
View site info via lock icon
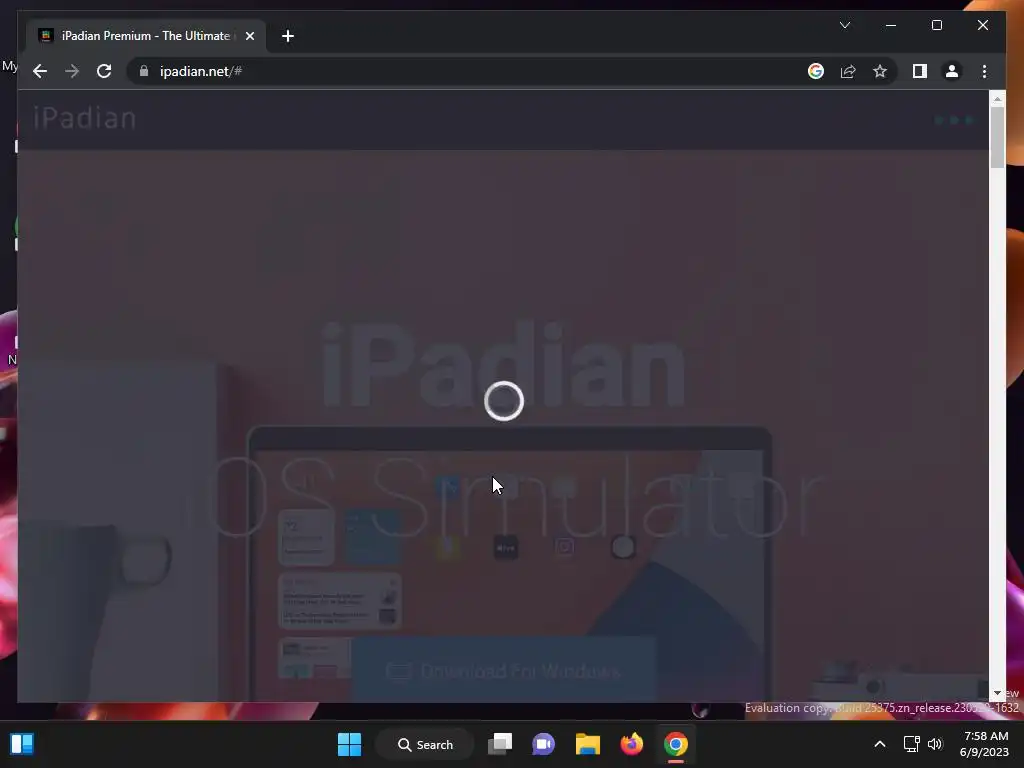(x=144, y=71)
